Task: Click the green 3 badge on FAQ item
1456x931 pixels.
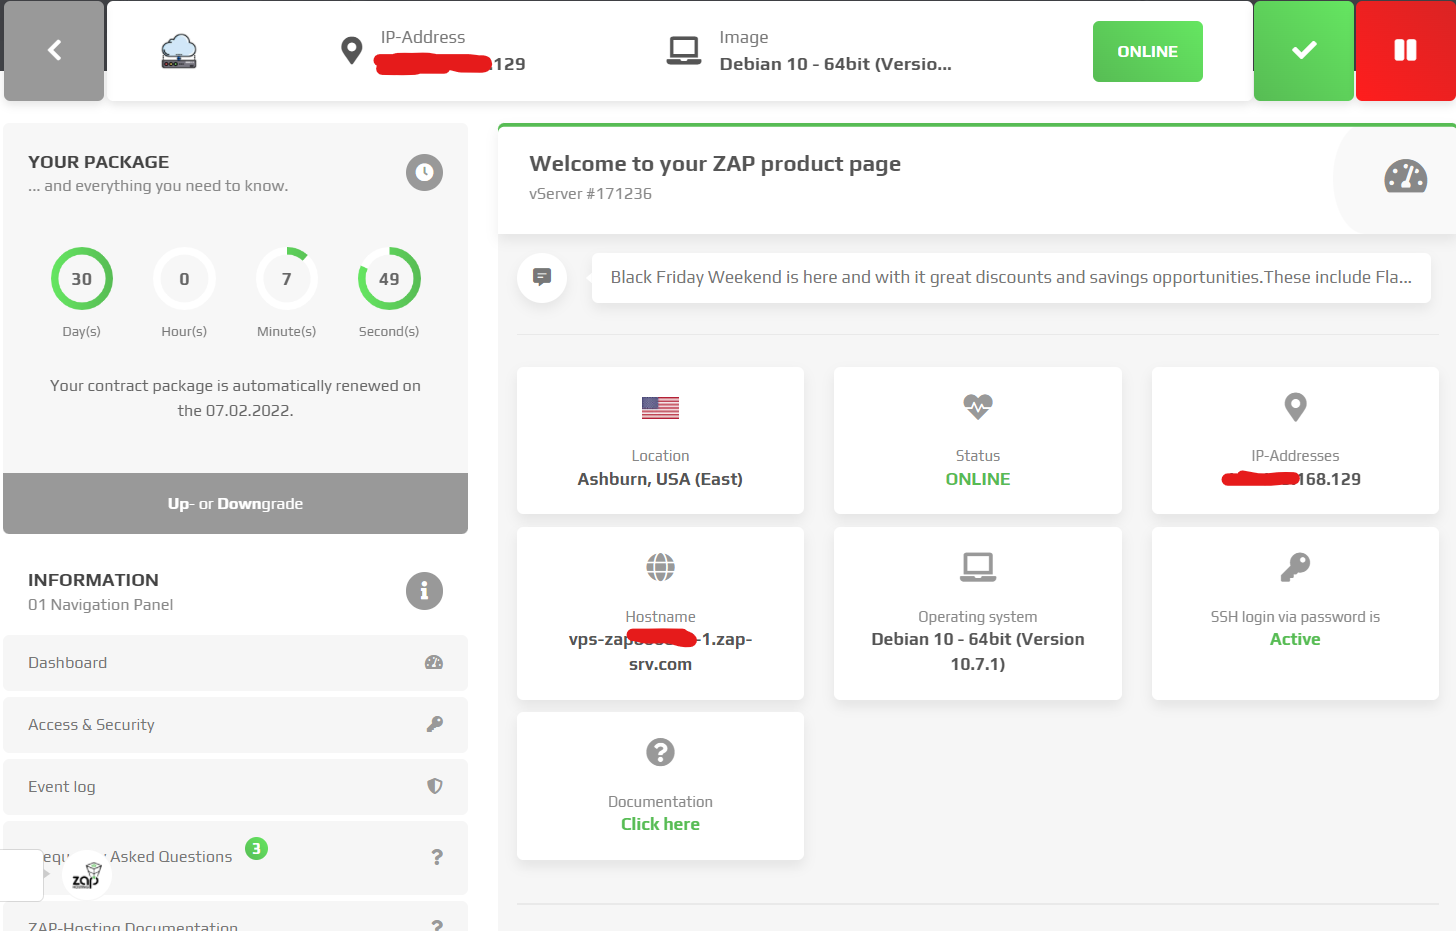Action: tap(257, 849)
